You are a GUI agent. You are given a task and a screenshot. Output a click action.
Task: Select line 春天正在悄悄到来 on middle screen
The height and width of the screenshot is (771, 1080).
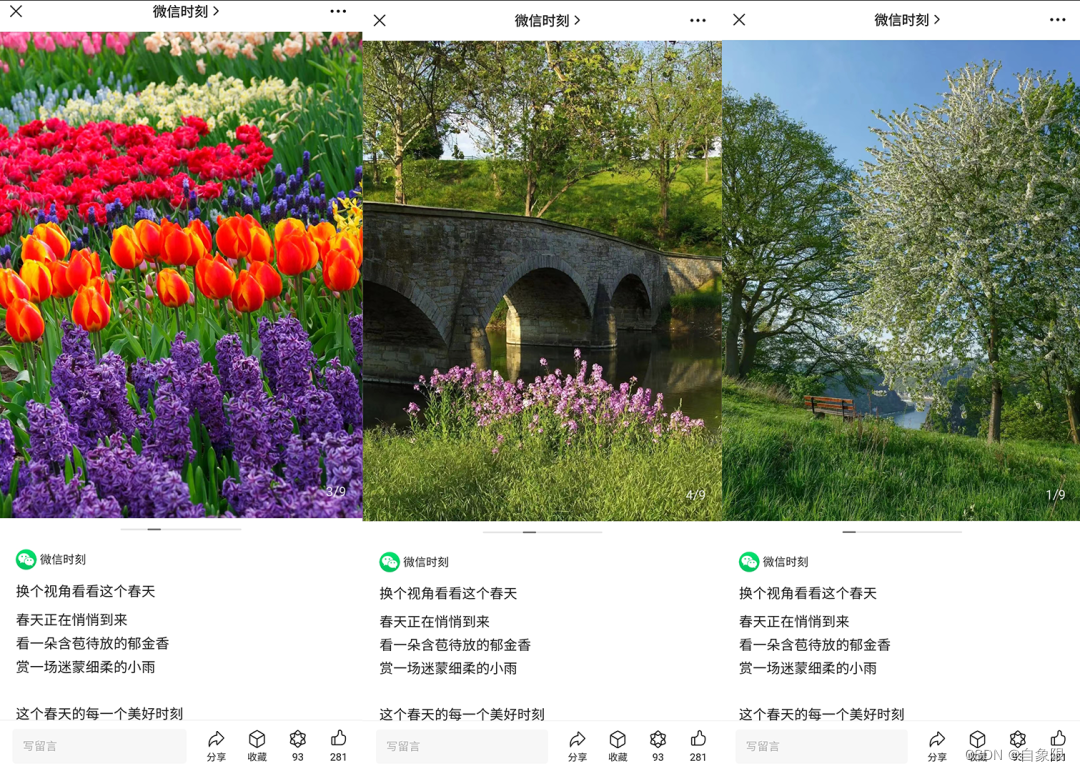[x=435, y=621]
